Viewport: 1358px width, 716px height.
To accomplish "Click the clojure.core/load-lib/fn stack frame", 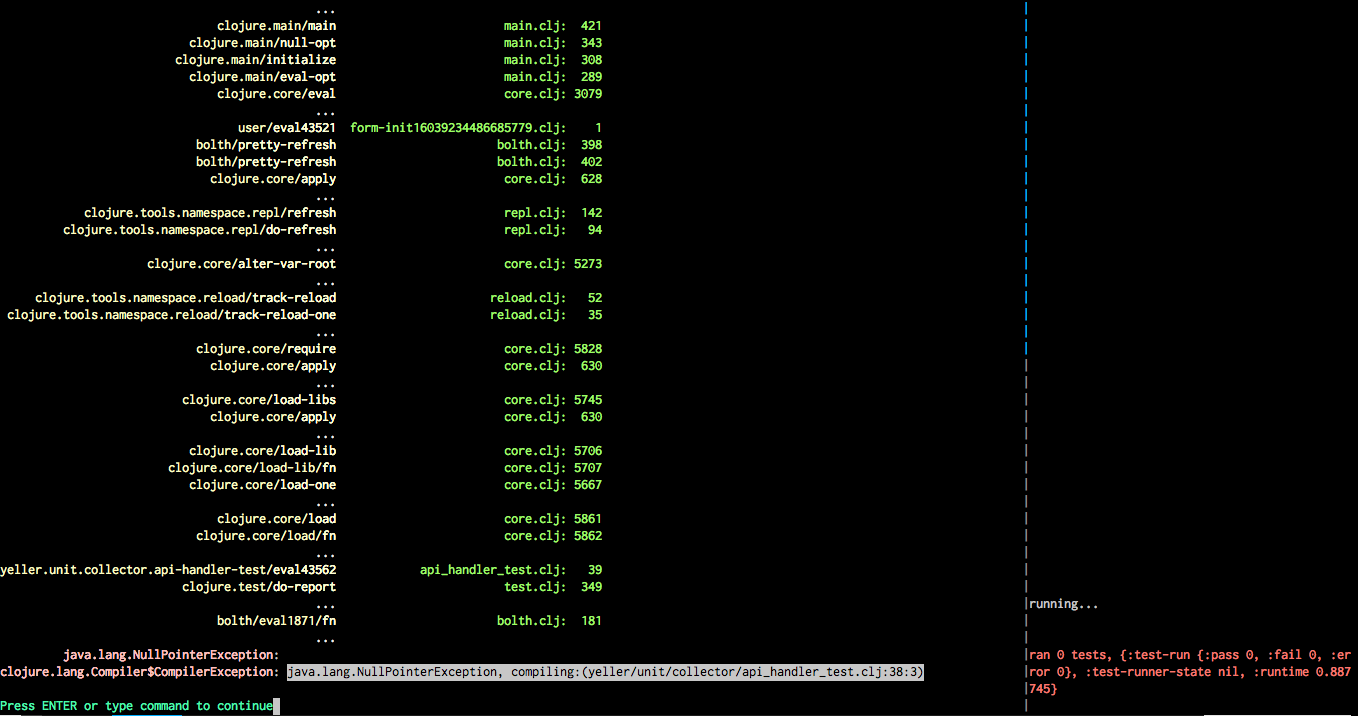I will click(x=251, y=468).
